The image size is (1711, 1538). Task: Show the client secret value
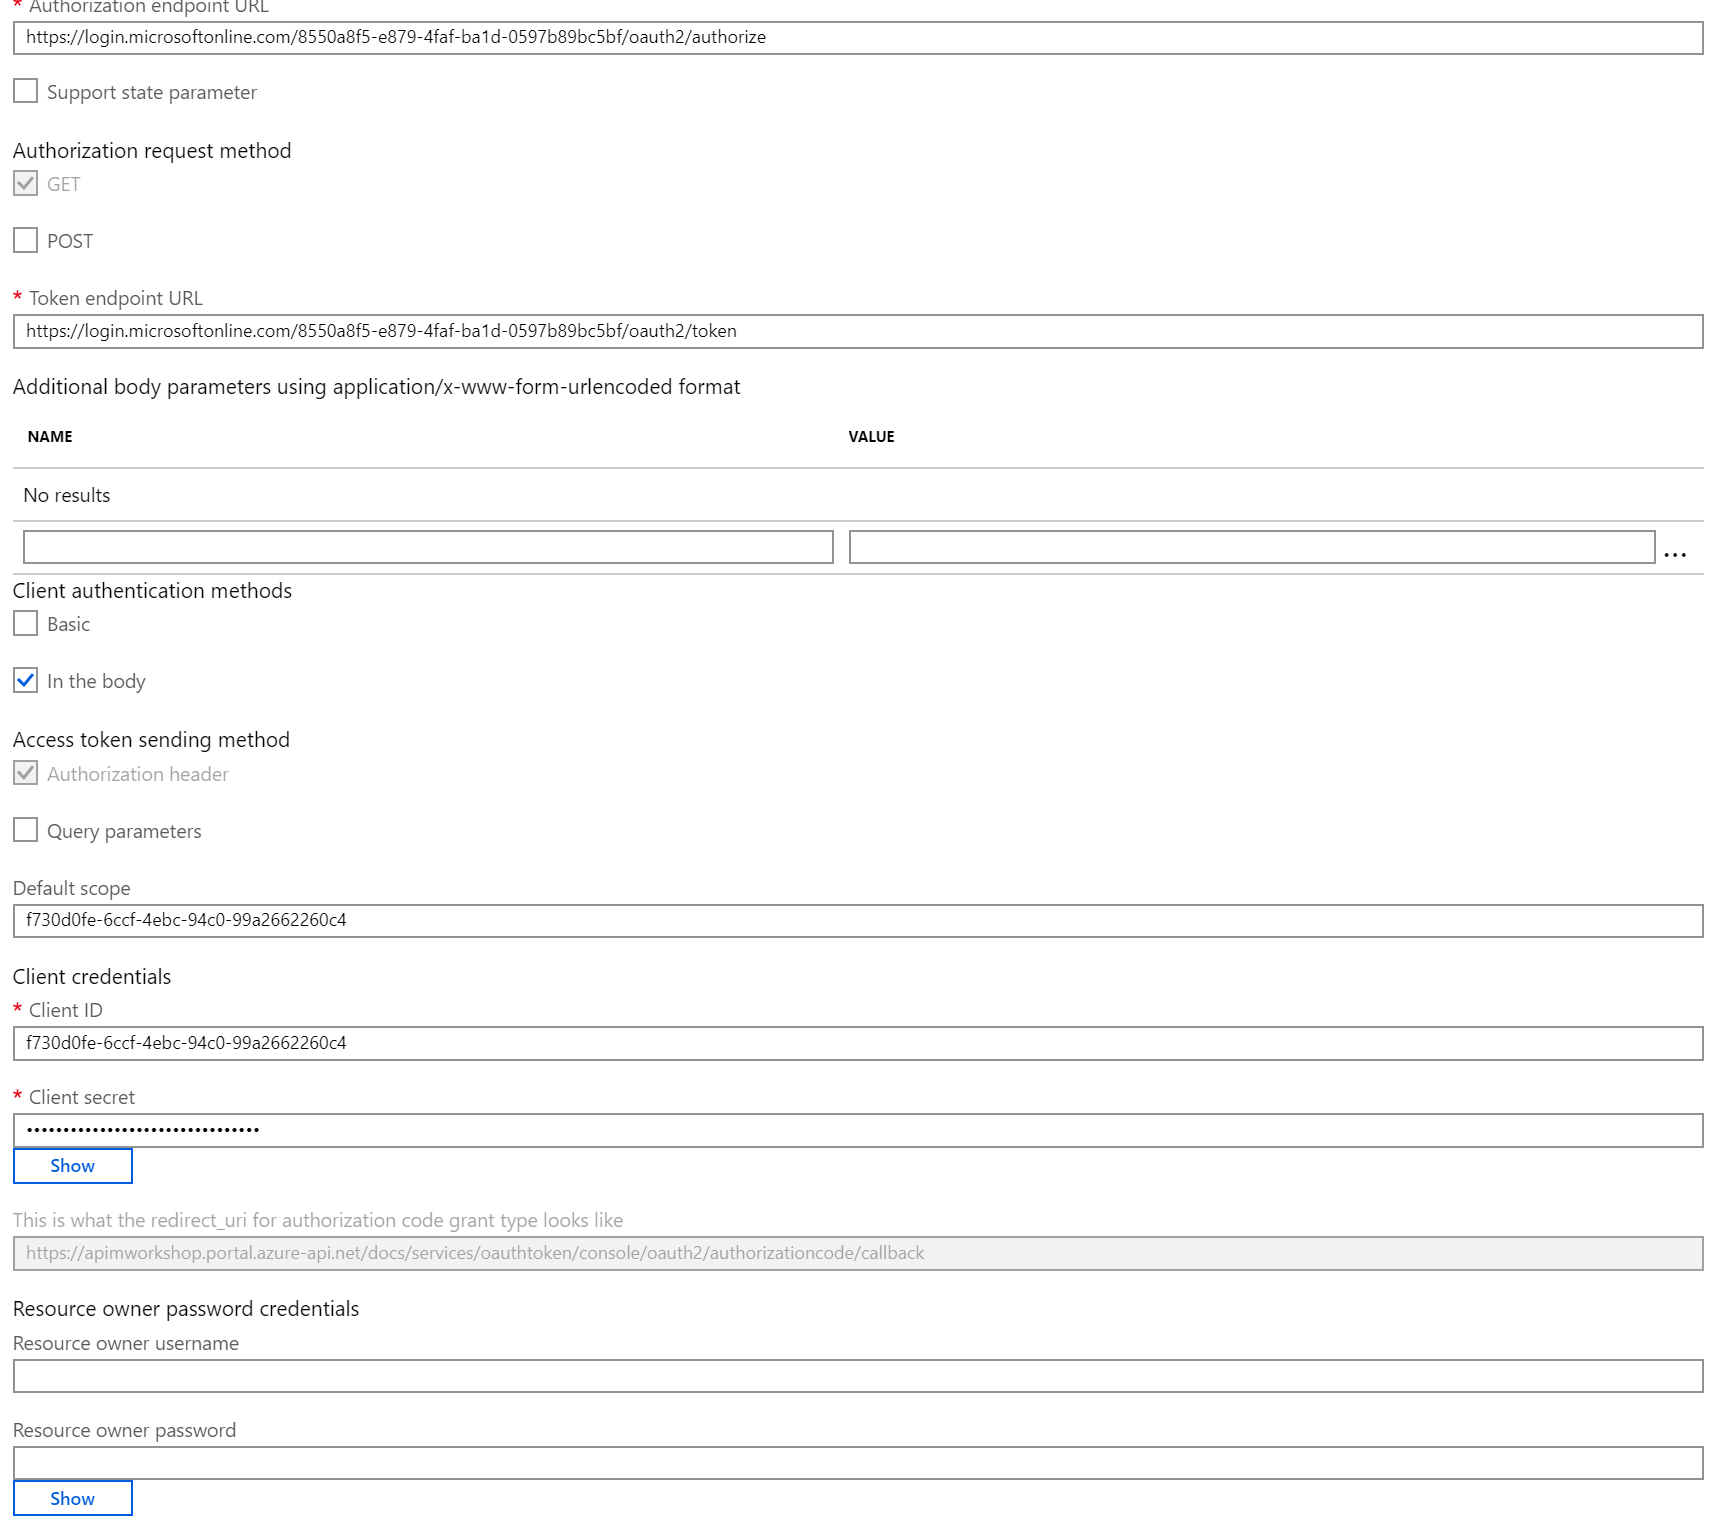(72, 1165)
